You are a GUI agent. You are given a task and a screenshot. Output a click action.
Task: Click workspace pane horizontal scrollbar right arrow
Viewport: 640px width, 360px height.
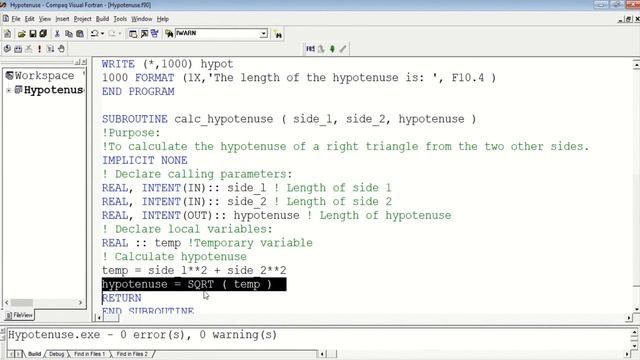80,302
